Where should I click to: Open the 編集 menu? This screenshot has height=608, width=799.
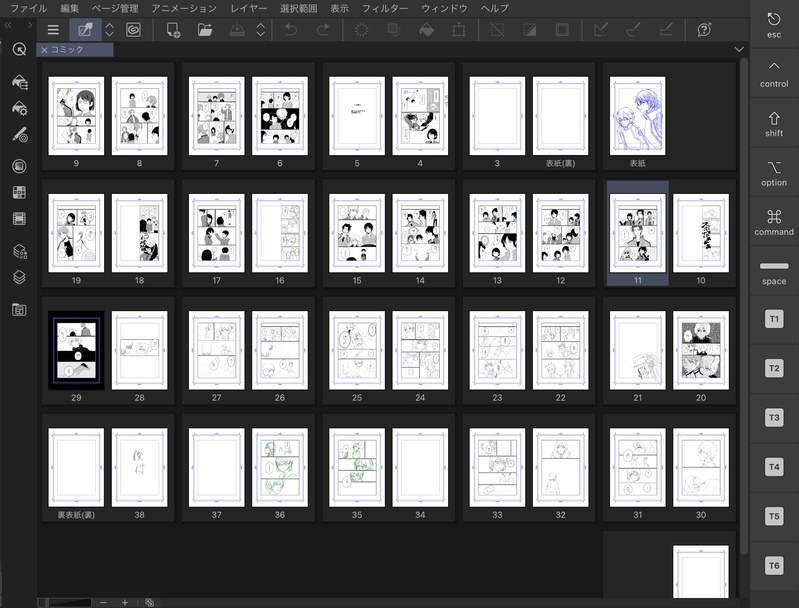[x=69, y=8]
